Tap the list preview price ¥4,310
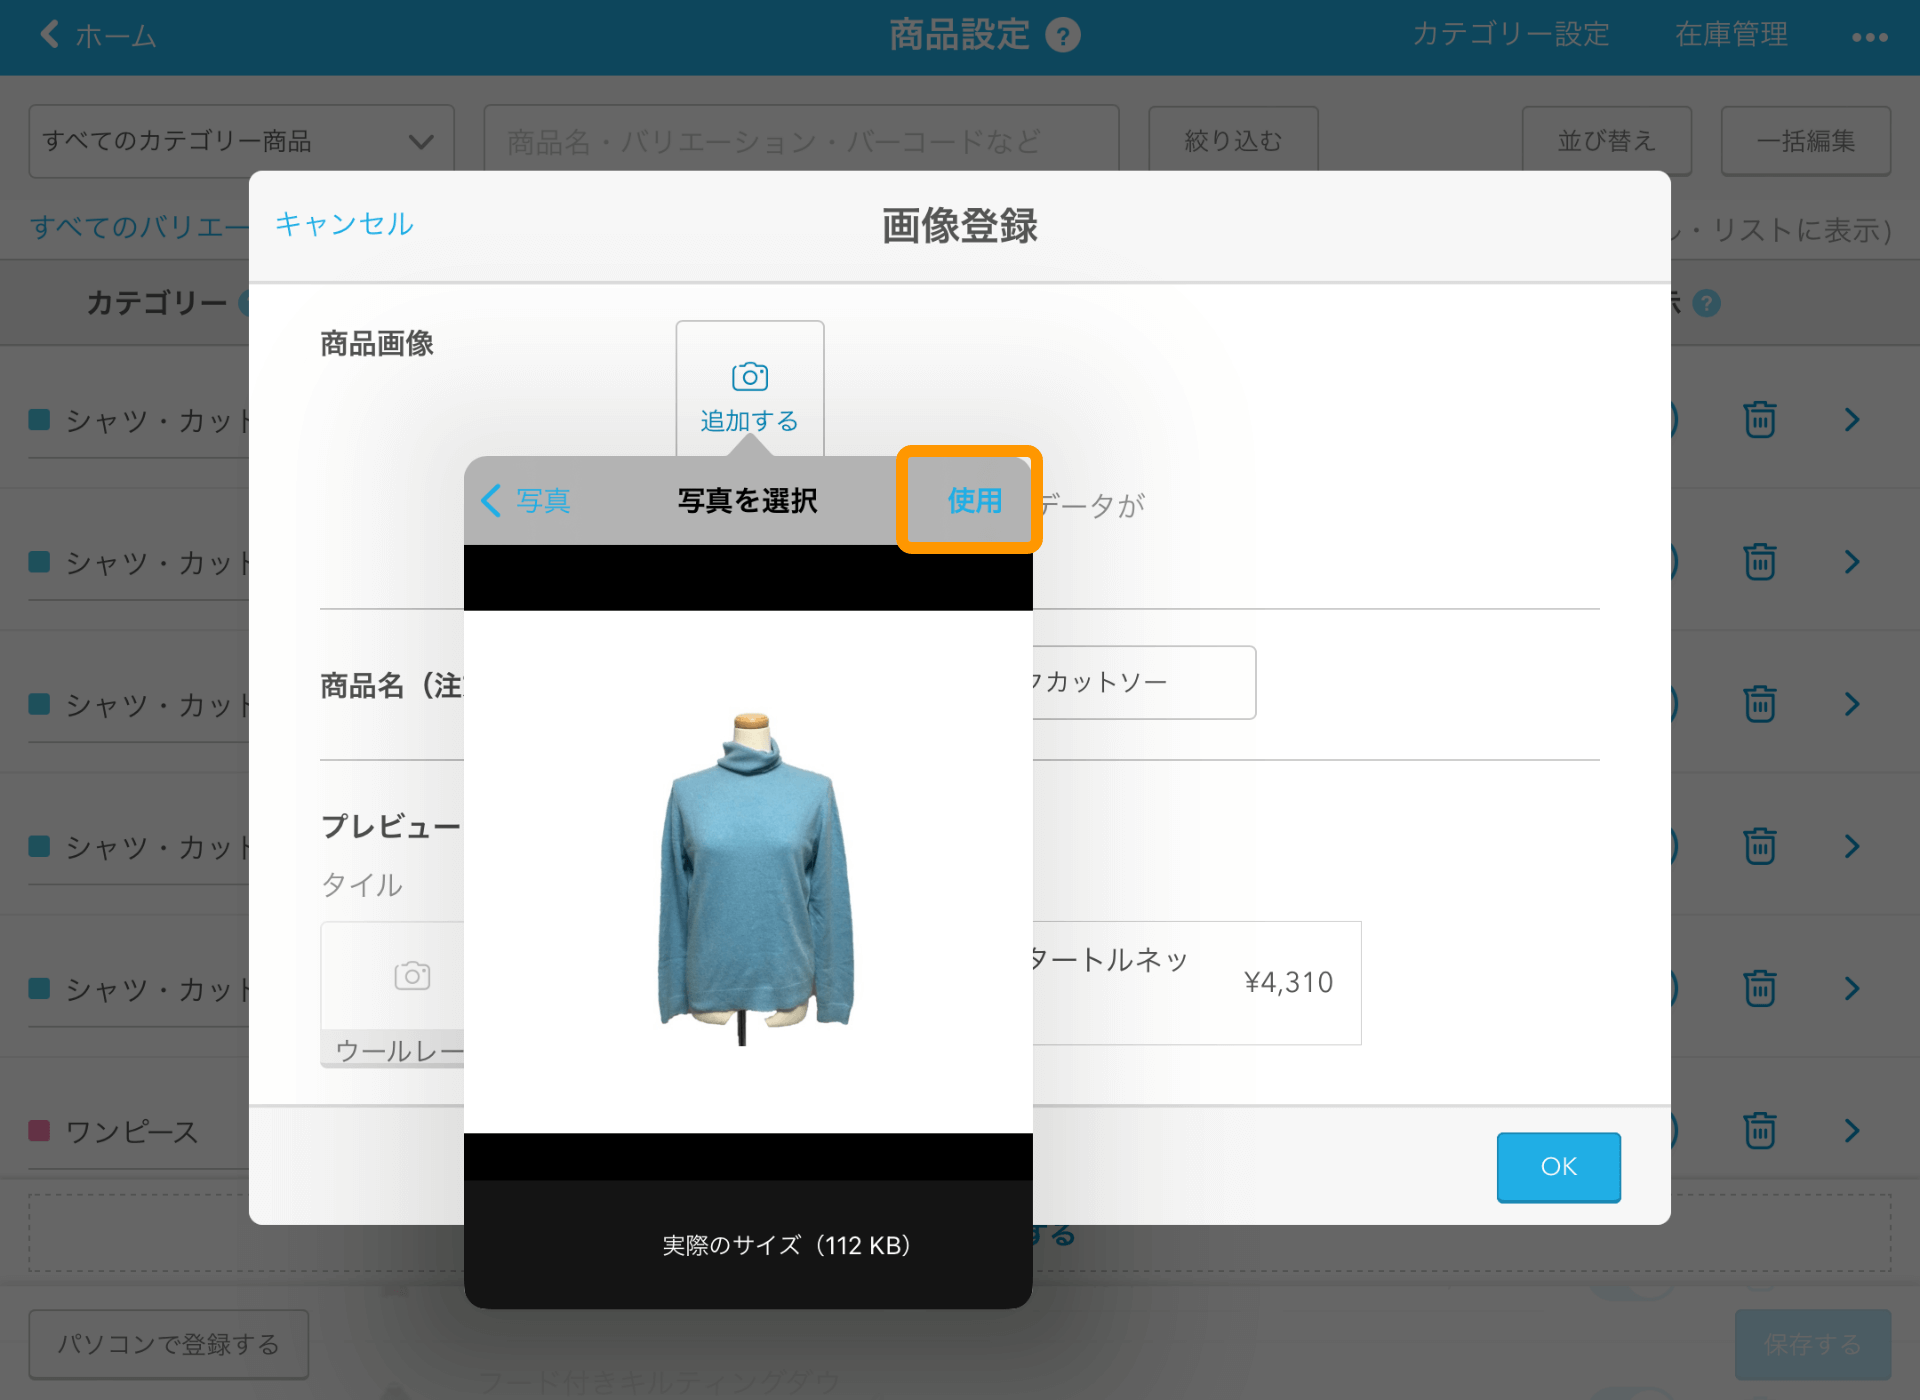The image size is (1920, 1400). (x=1288, y=982)
